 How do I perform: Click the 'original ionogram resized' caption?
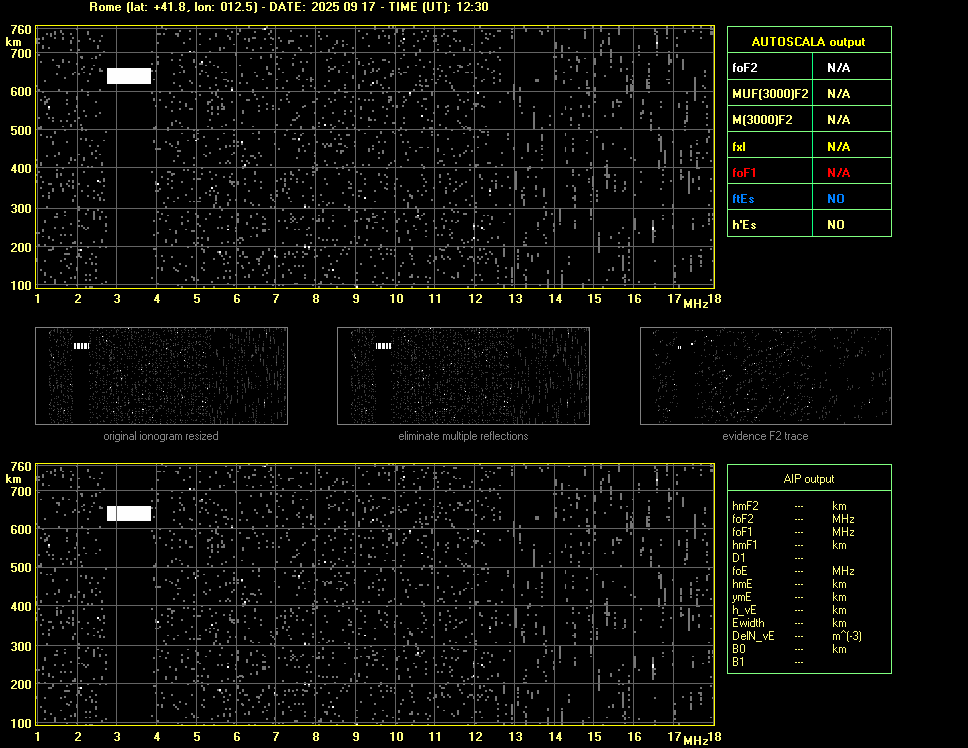click(x=161, y=436)
